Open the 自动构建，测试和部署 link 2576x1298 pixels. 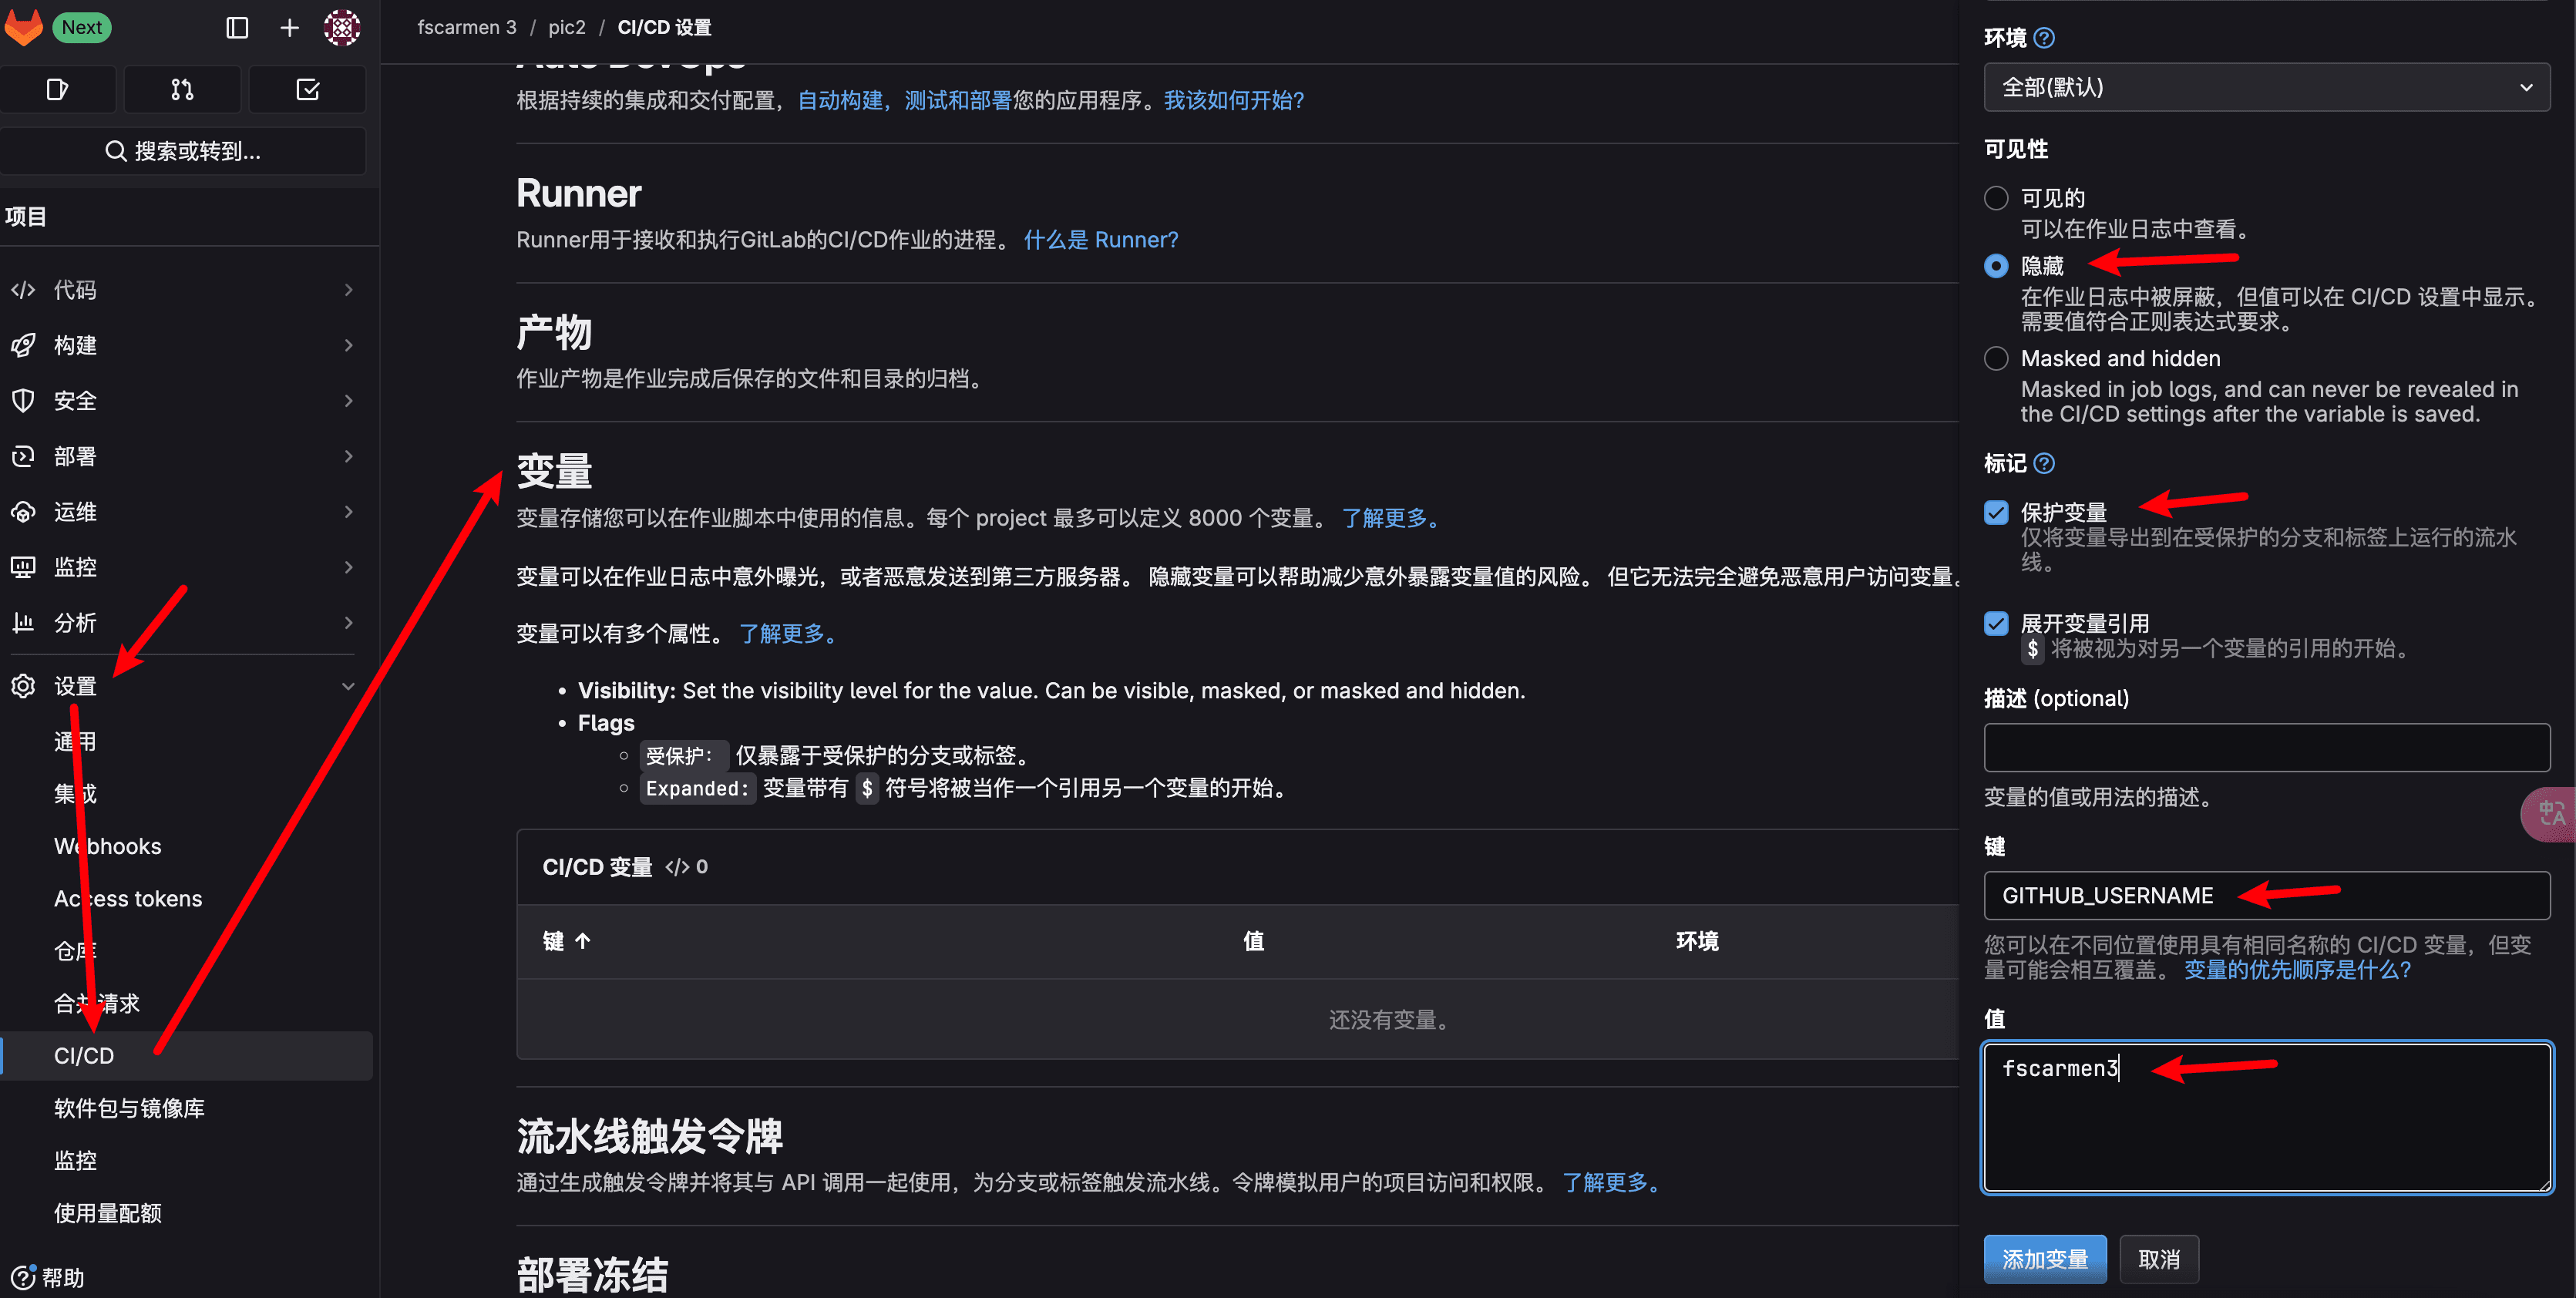coord(905,100)
